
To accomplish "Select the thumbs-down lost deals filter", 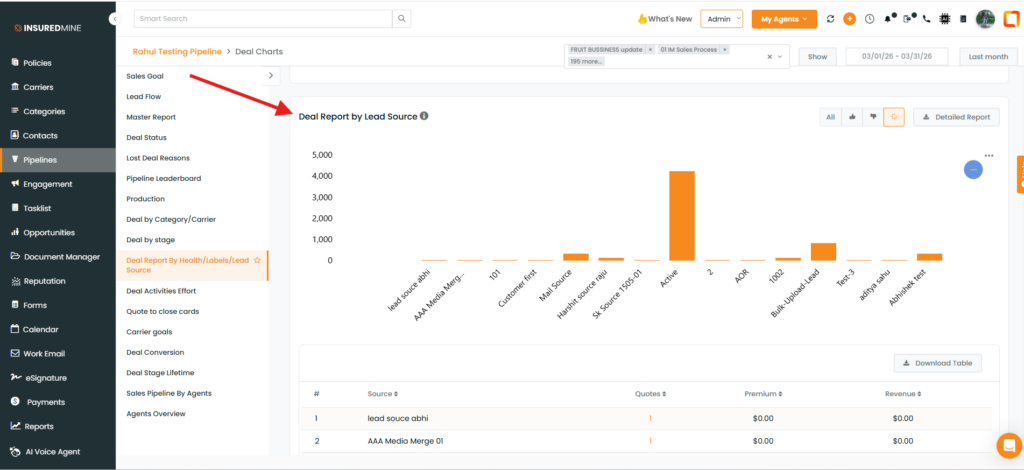I will click(873, 117).
